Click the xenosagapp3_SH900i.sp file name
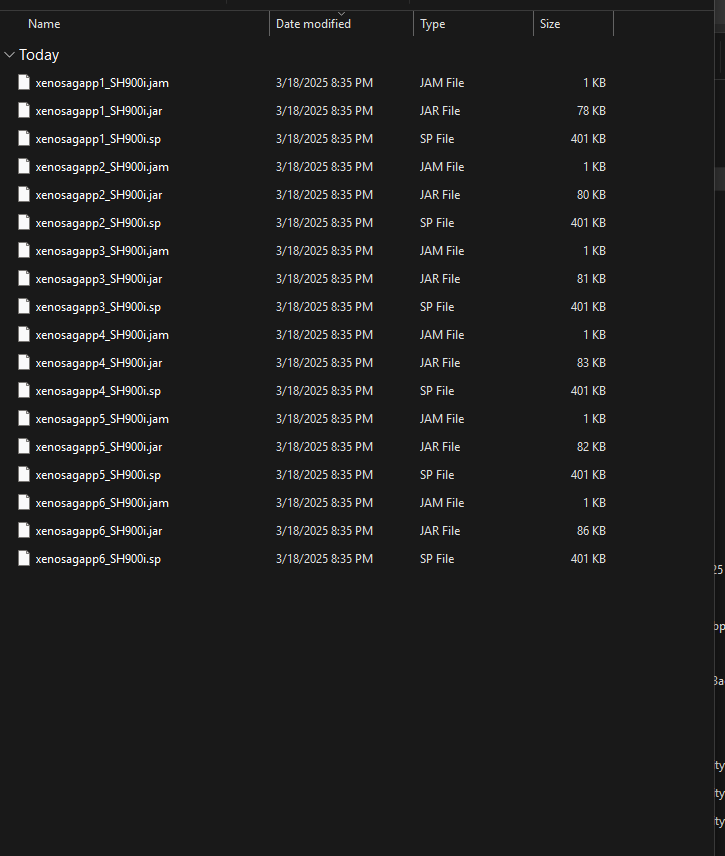725x856 pixels. pos(98,307)
